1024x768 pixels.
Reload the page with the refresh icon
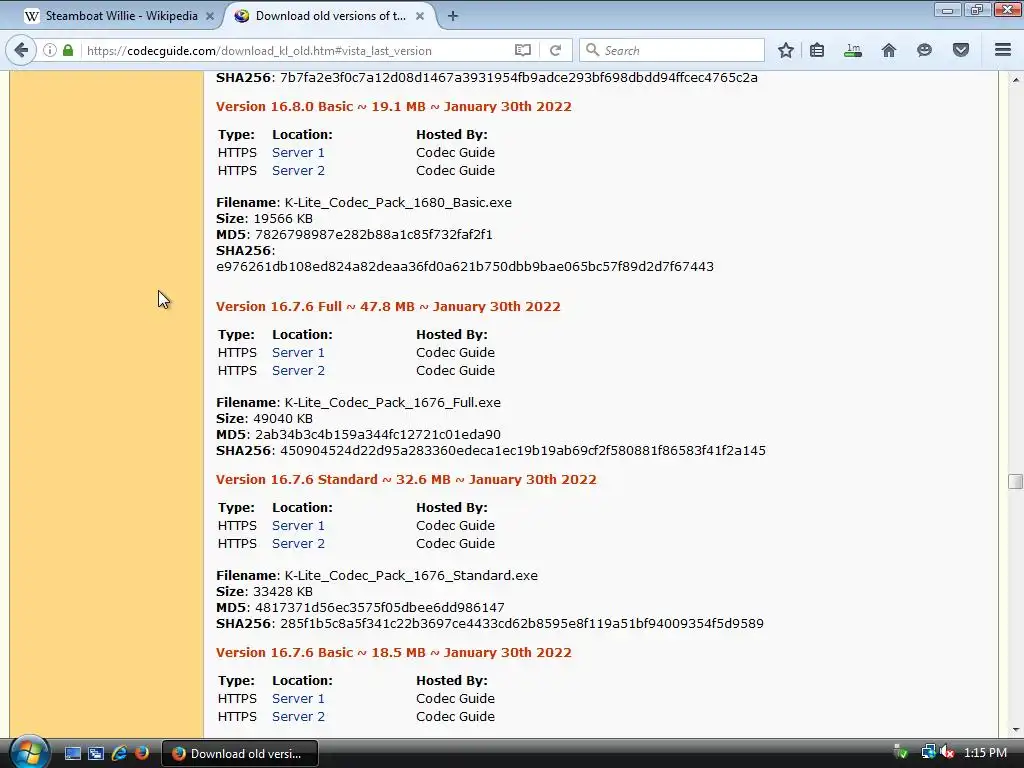(555, 50)
